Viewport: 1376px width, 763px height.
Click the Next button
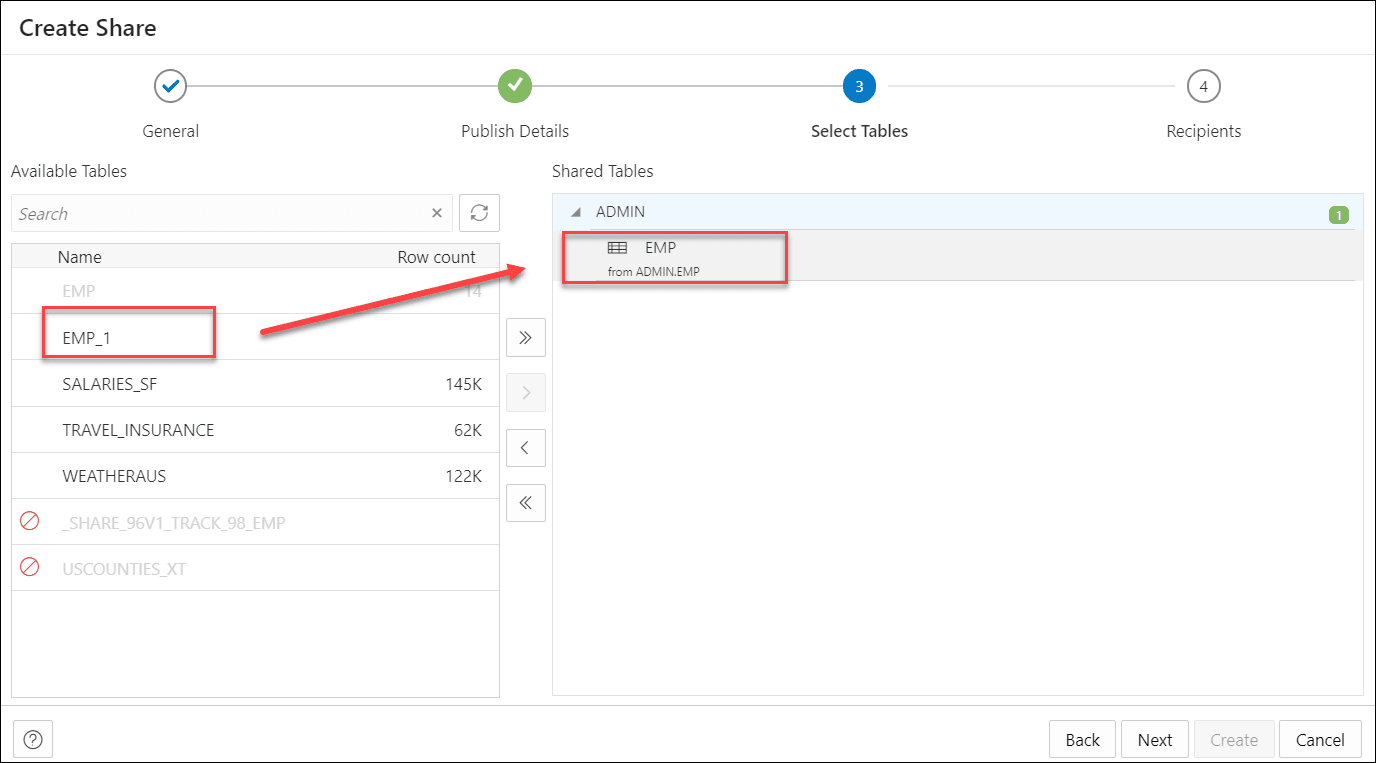(x=1154, y=739)
